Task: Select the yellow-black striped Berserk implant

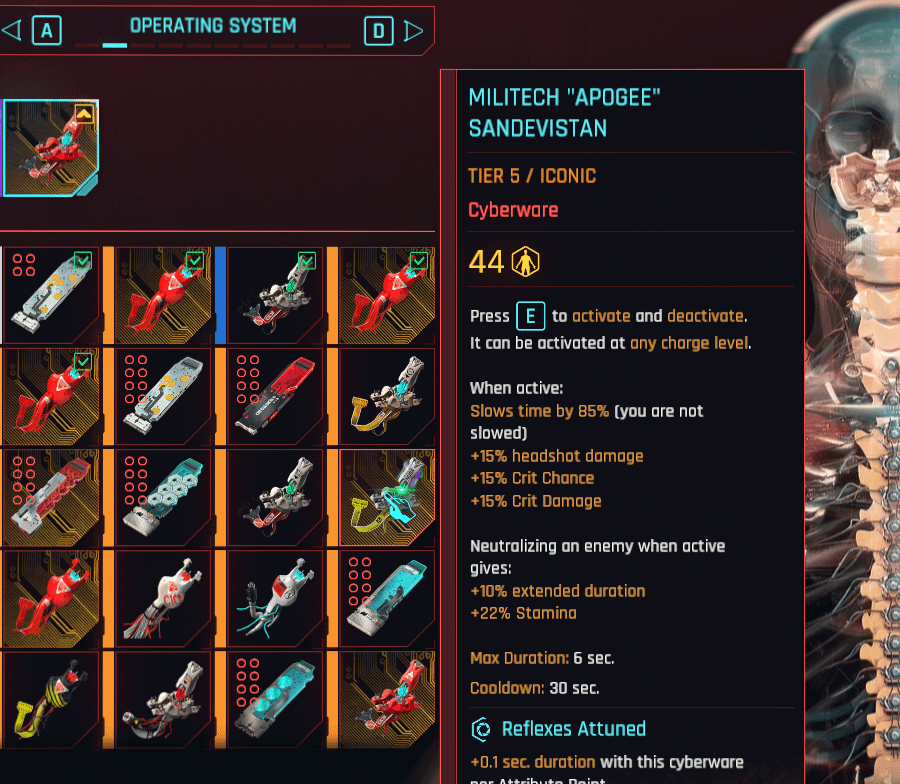Action: 51,699
